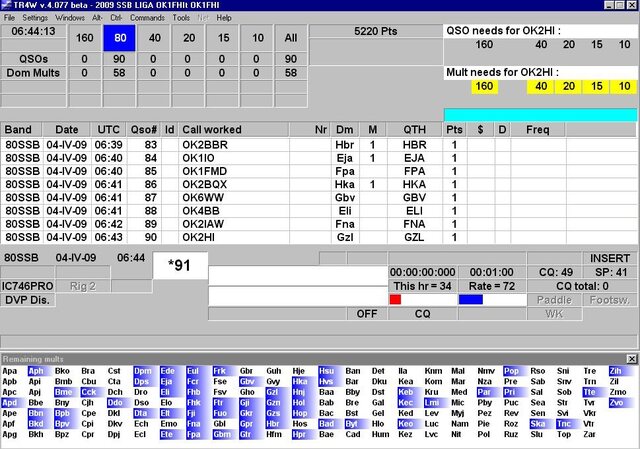Toggle the OFF status indicator
640x449 pixels.
366,313
